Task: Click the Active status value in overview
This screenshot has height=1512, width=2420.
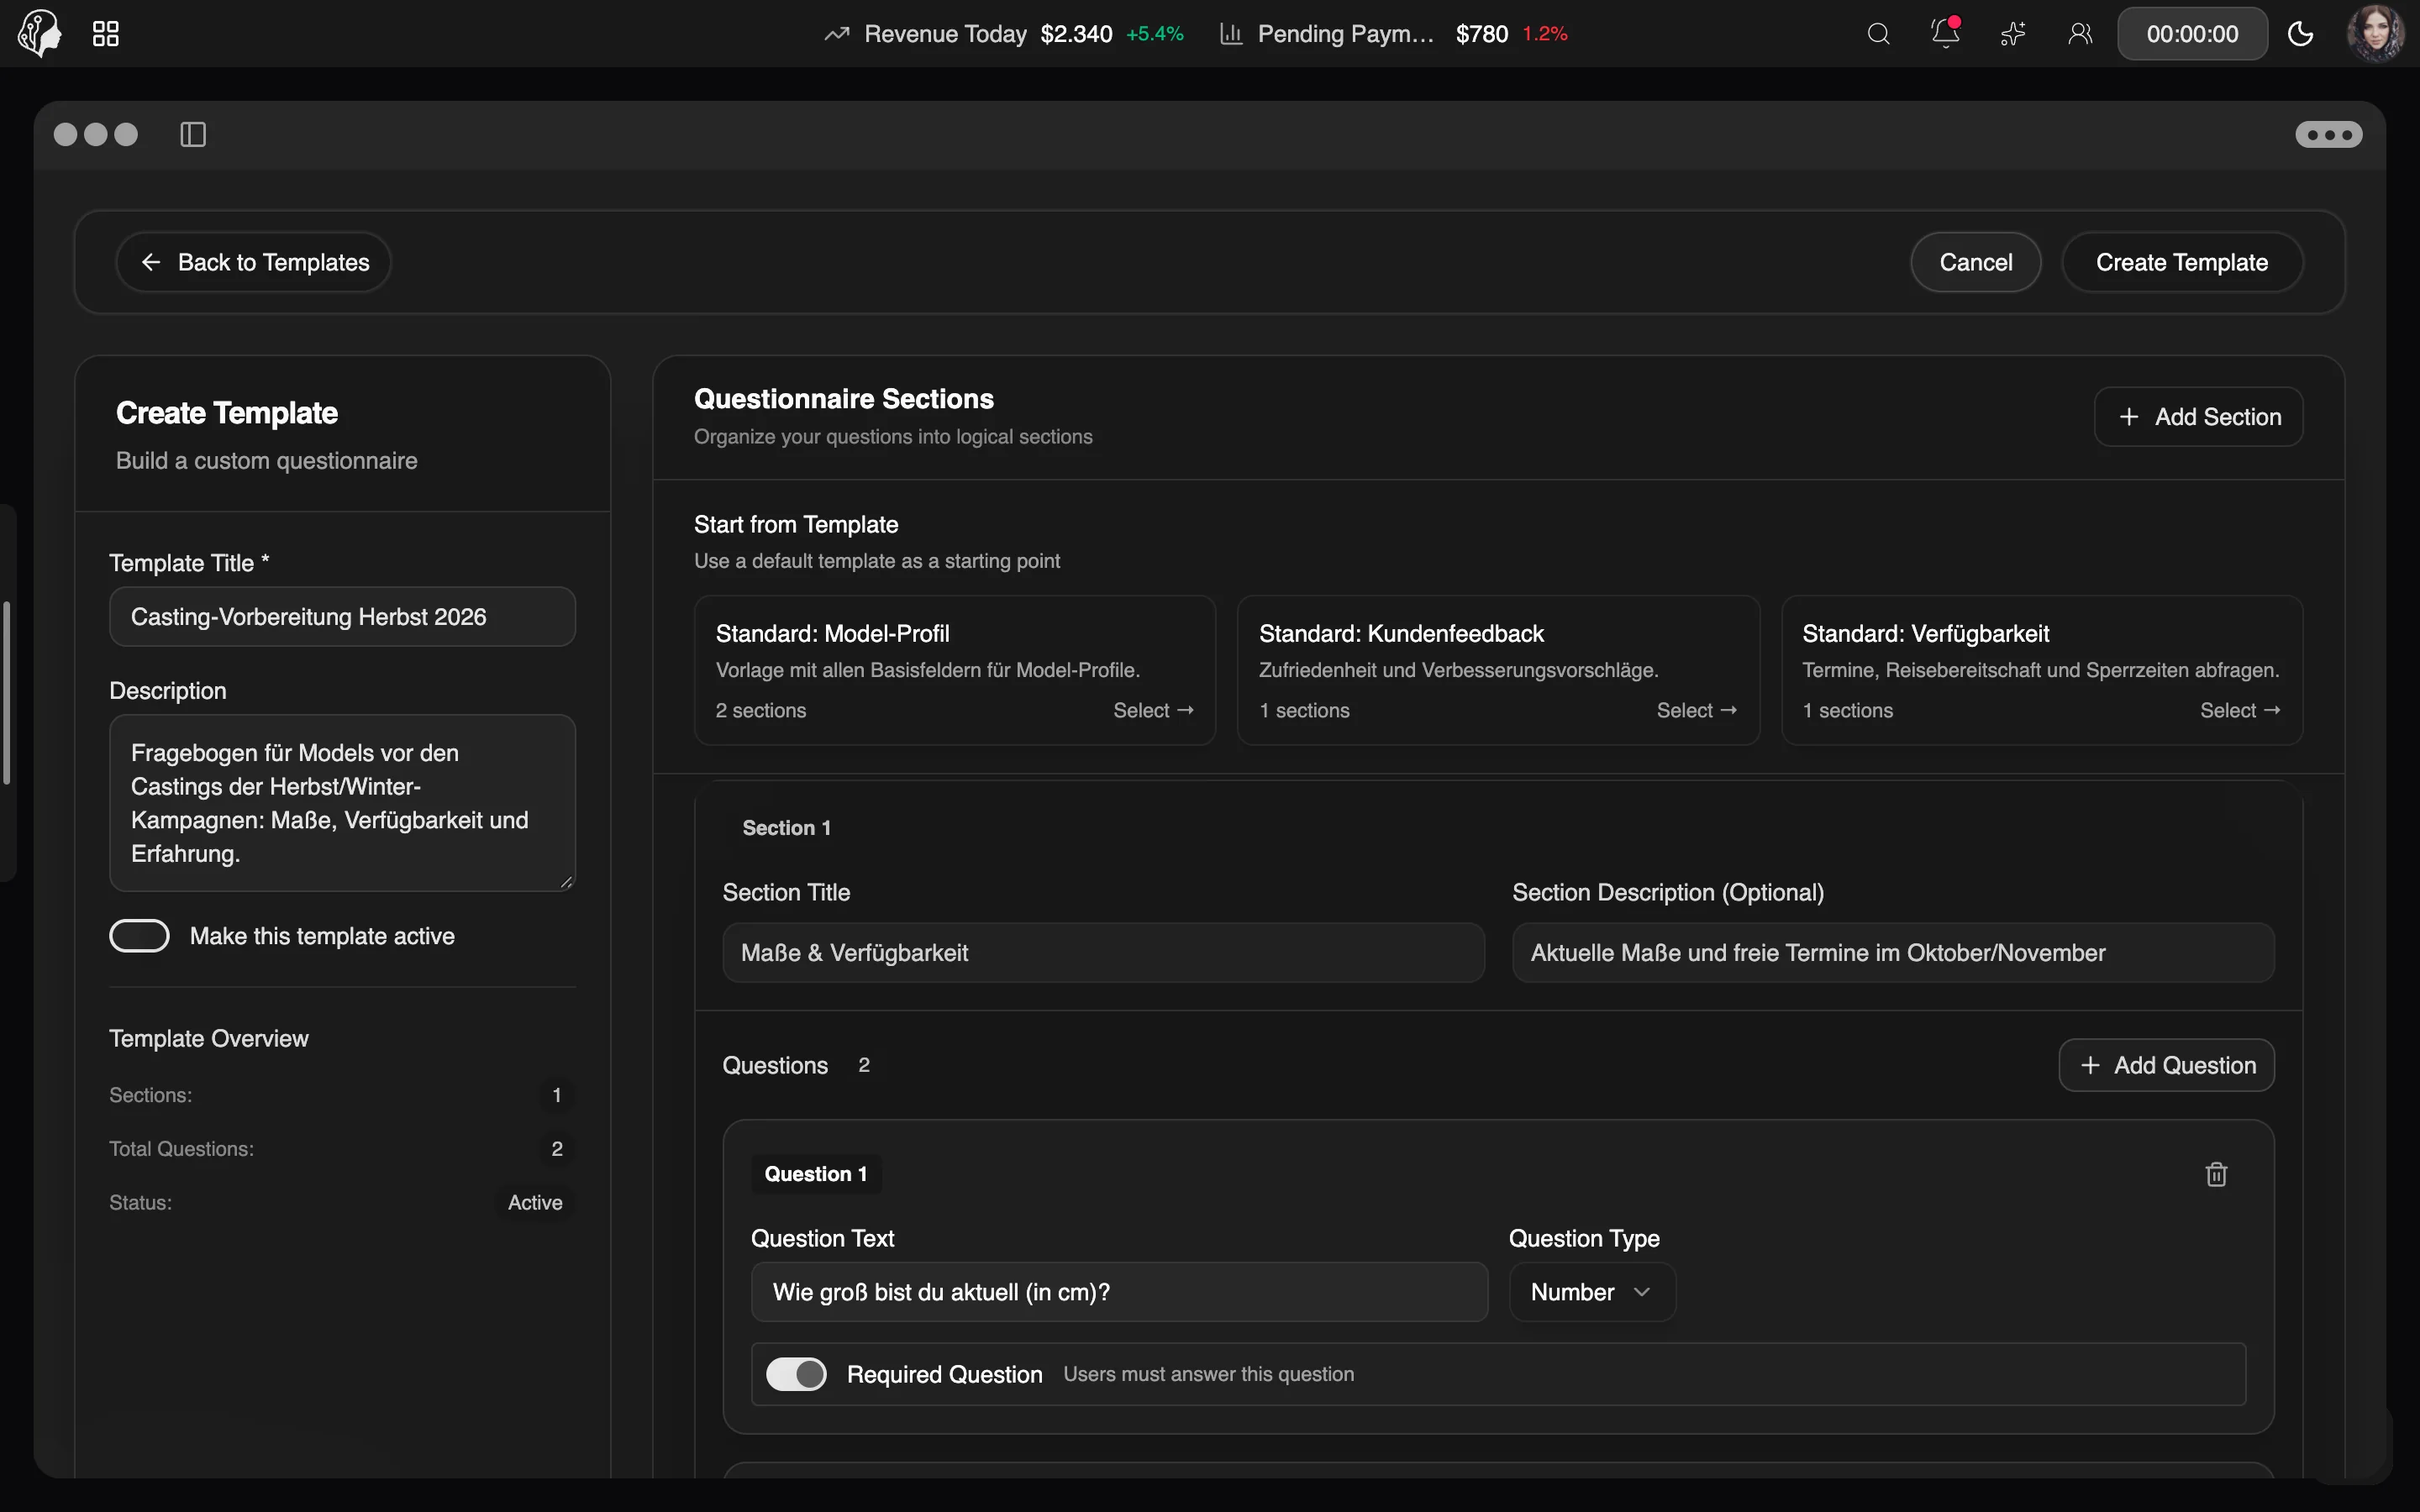Action: pos(535,1203)
